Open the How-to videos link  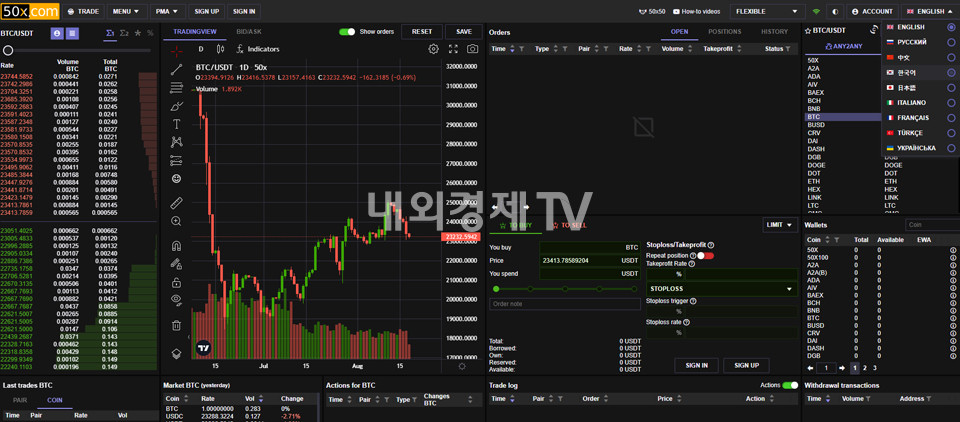696,11
